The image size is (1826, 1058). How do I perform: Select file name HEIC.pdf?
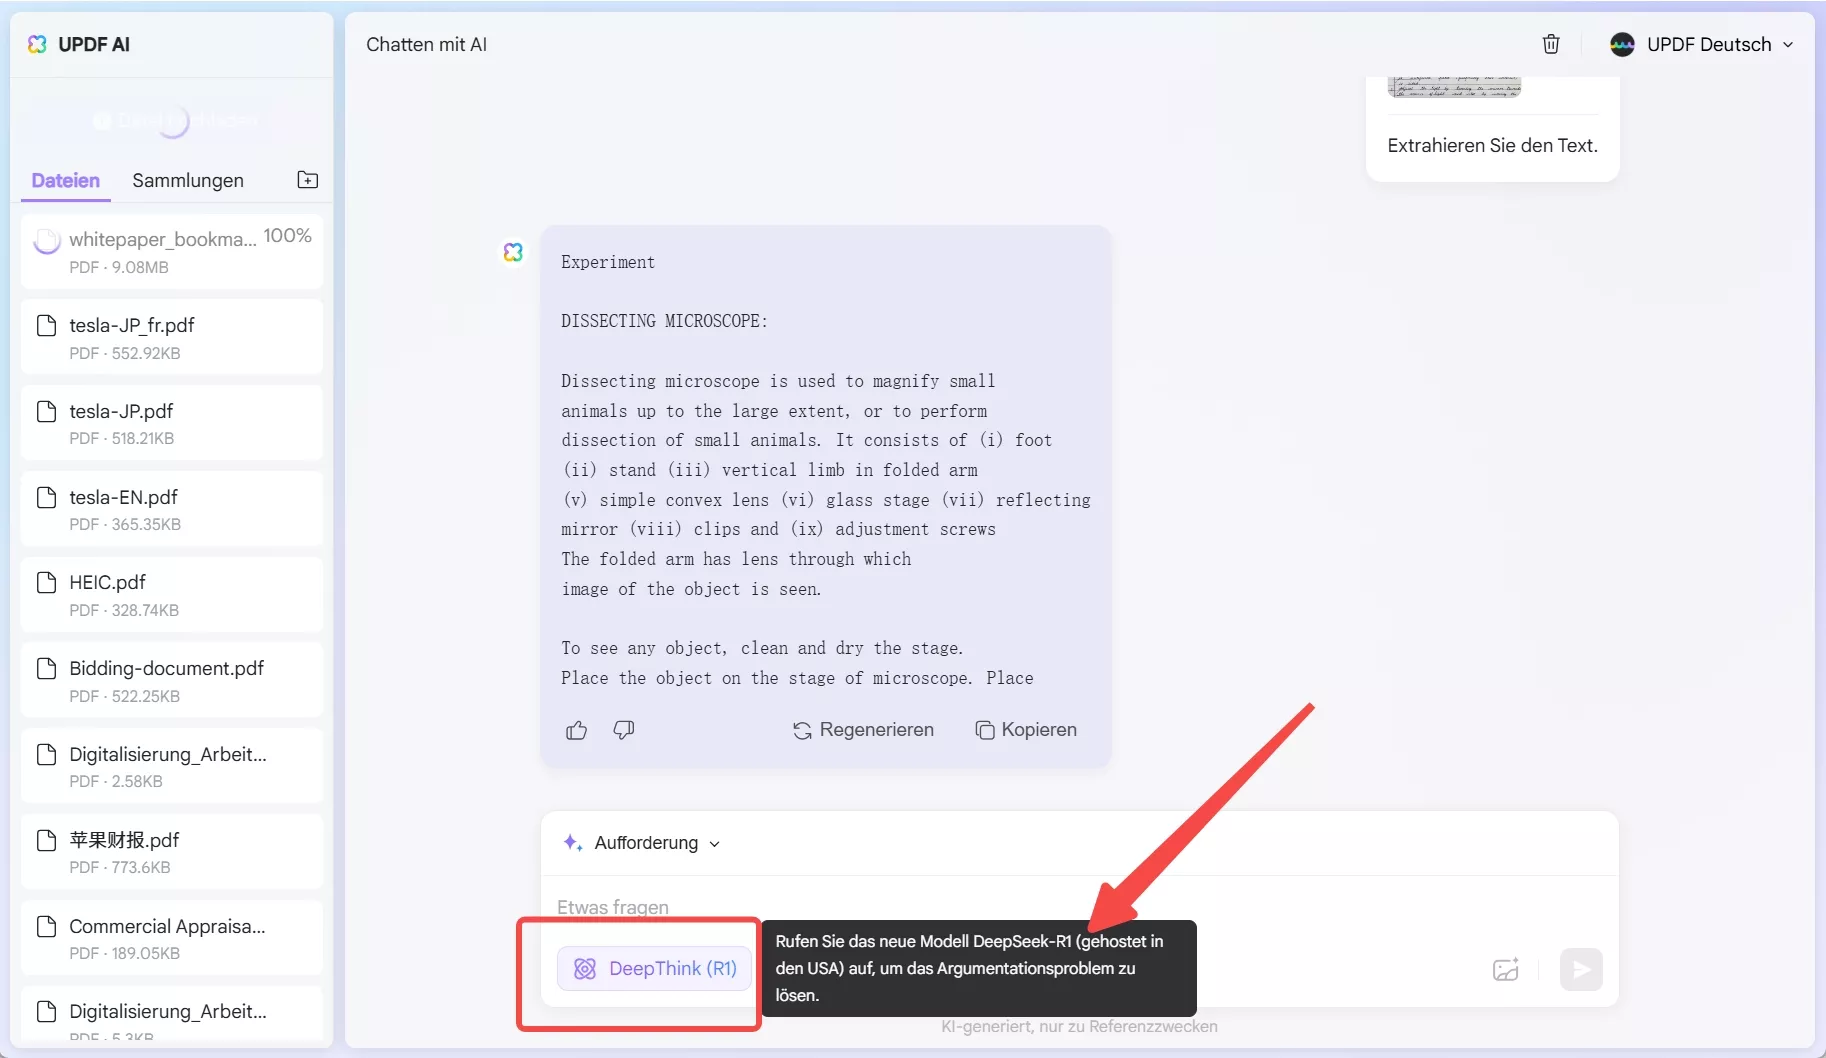pos(108,582)
